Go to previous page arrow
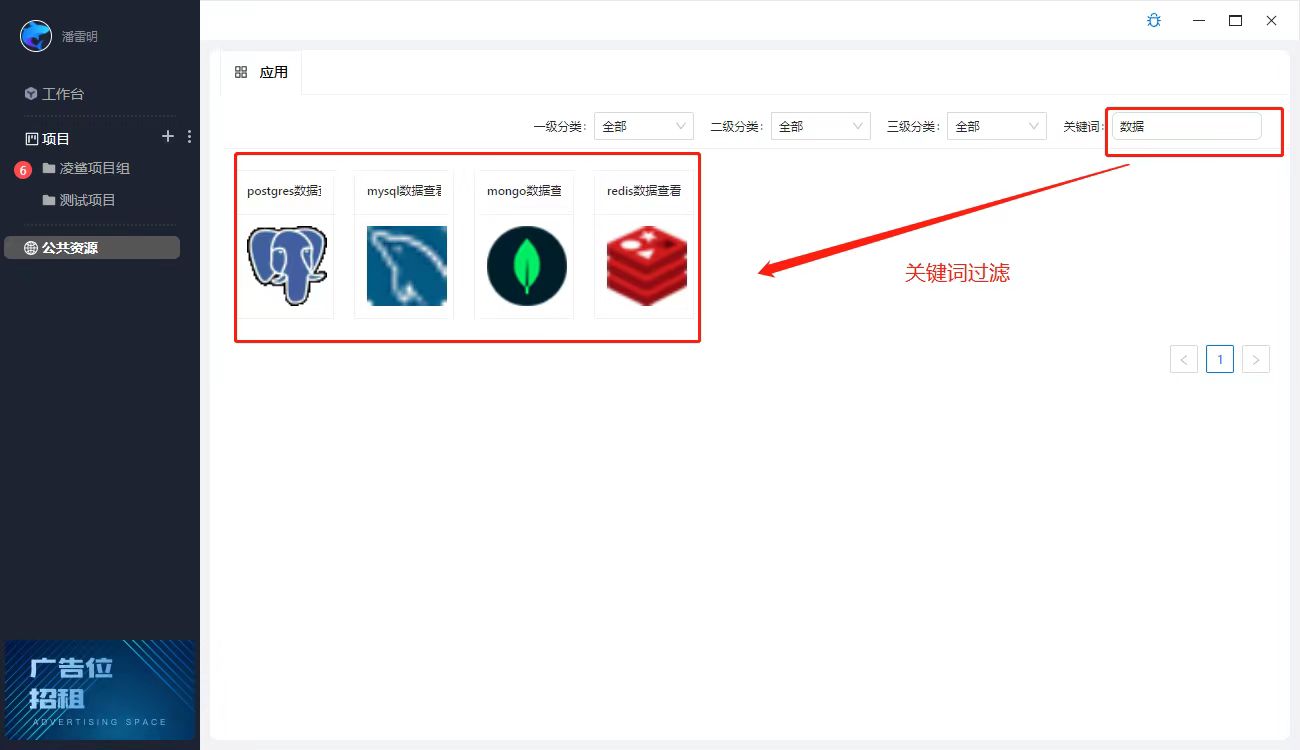Screen dimensions: 1300x750 pyautogui.click(x=1184, y=359)
